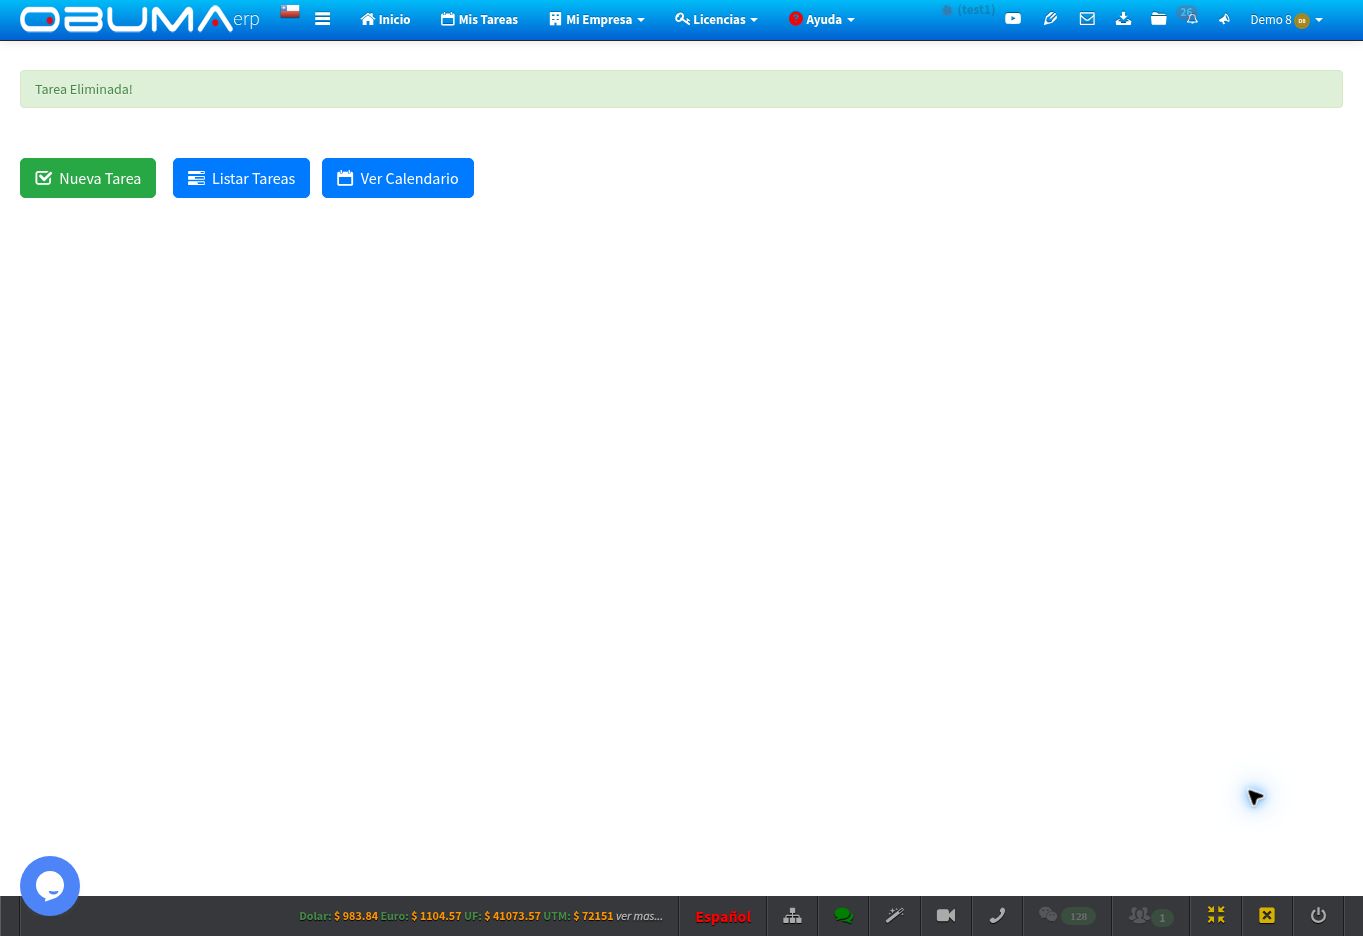Click the power logout icon
Screen dimensions: 1363x936
tap(1318, 916)
